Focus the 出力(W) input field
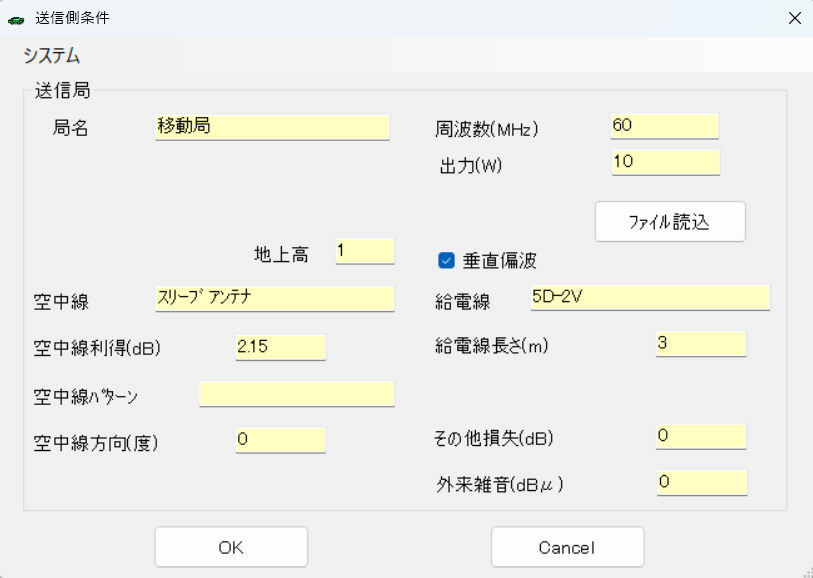813x578 pixels. tap(664, 162)
